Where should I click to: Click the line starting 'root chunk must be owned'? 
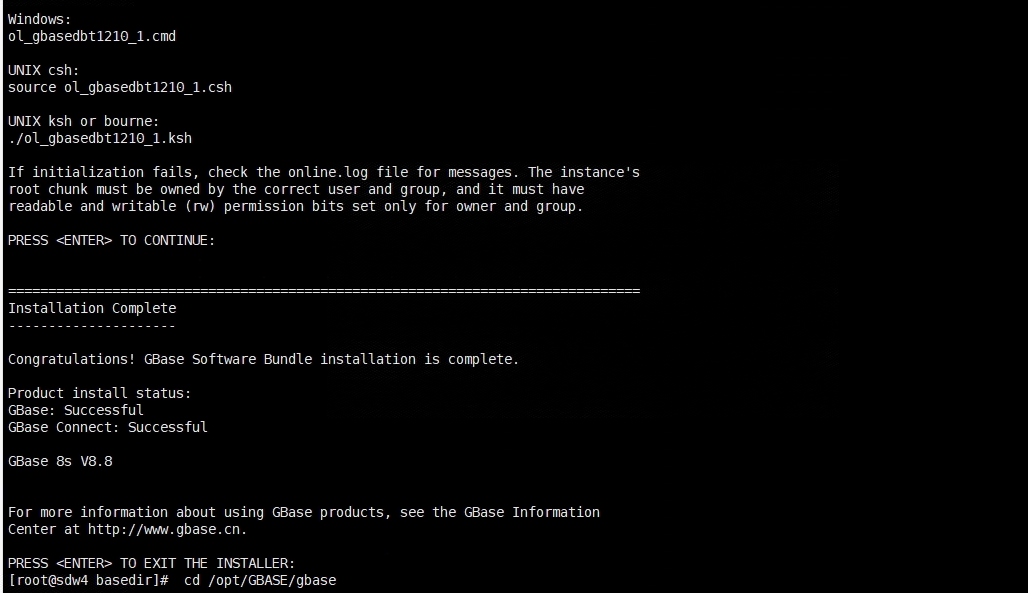[296, 190]
